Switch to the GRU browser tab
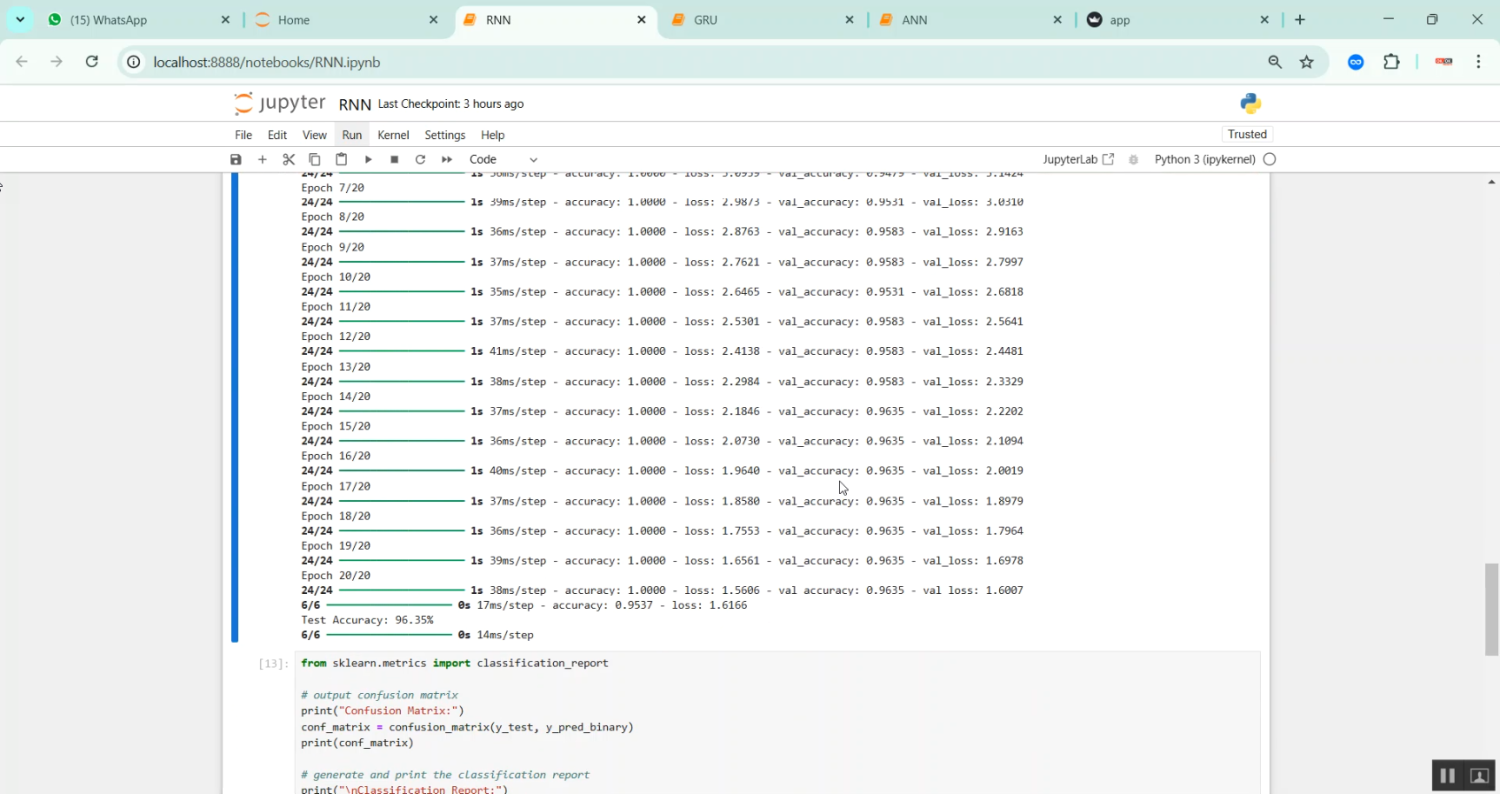 [x=760, y=20]
